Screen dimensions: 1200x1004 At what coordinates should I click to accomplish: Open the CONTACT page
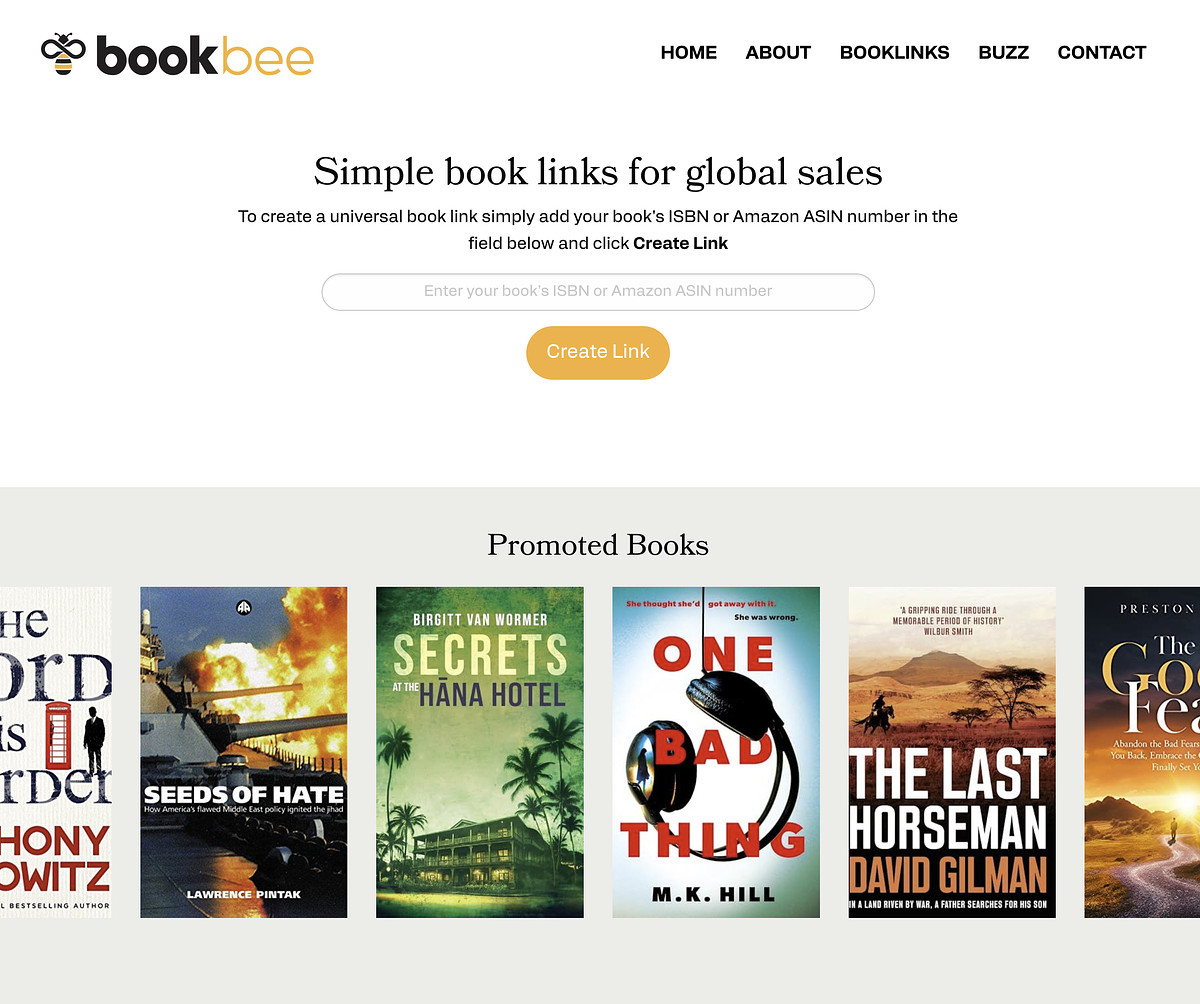(x=1102, y=53)
